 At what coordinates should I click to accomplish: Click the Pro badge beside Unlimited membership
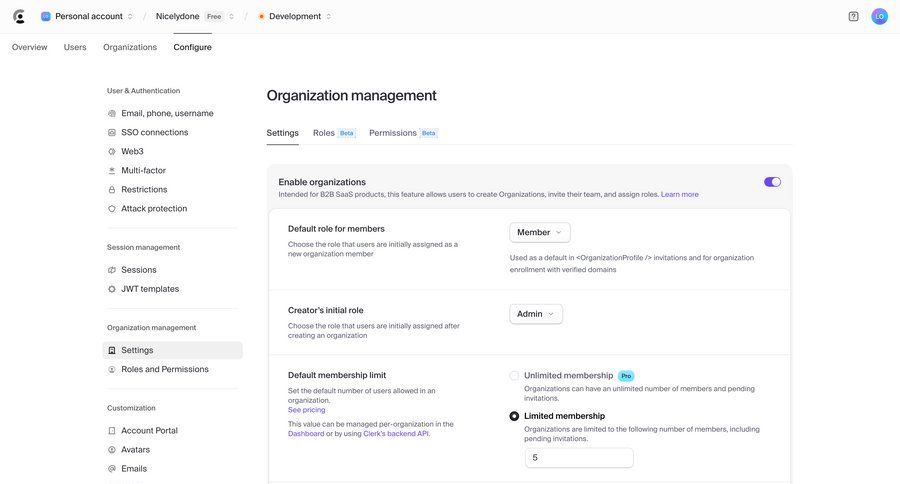[626, 376]
